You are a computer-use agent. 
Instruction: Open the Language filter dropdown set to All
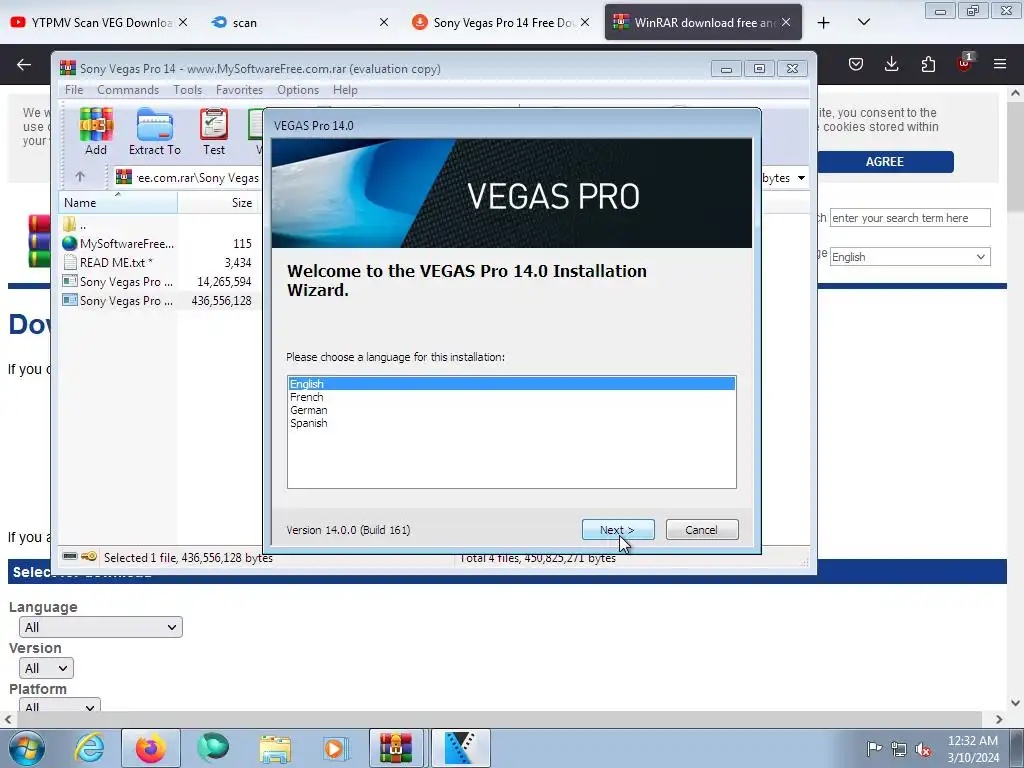click(101, 627)
